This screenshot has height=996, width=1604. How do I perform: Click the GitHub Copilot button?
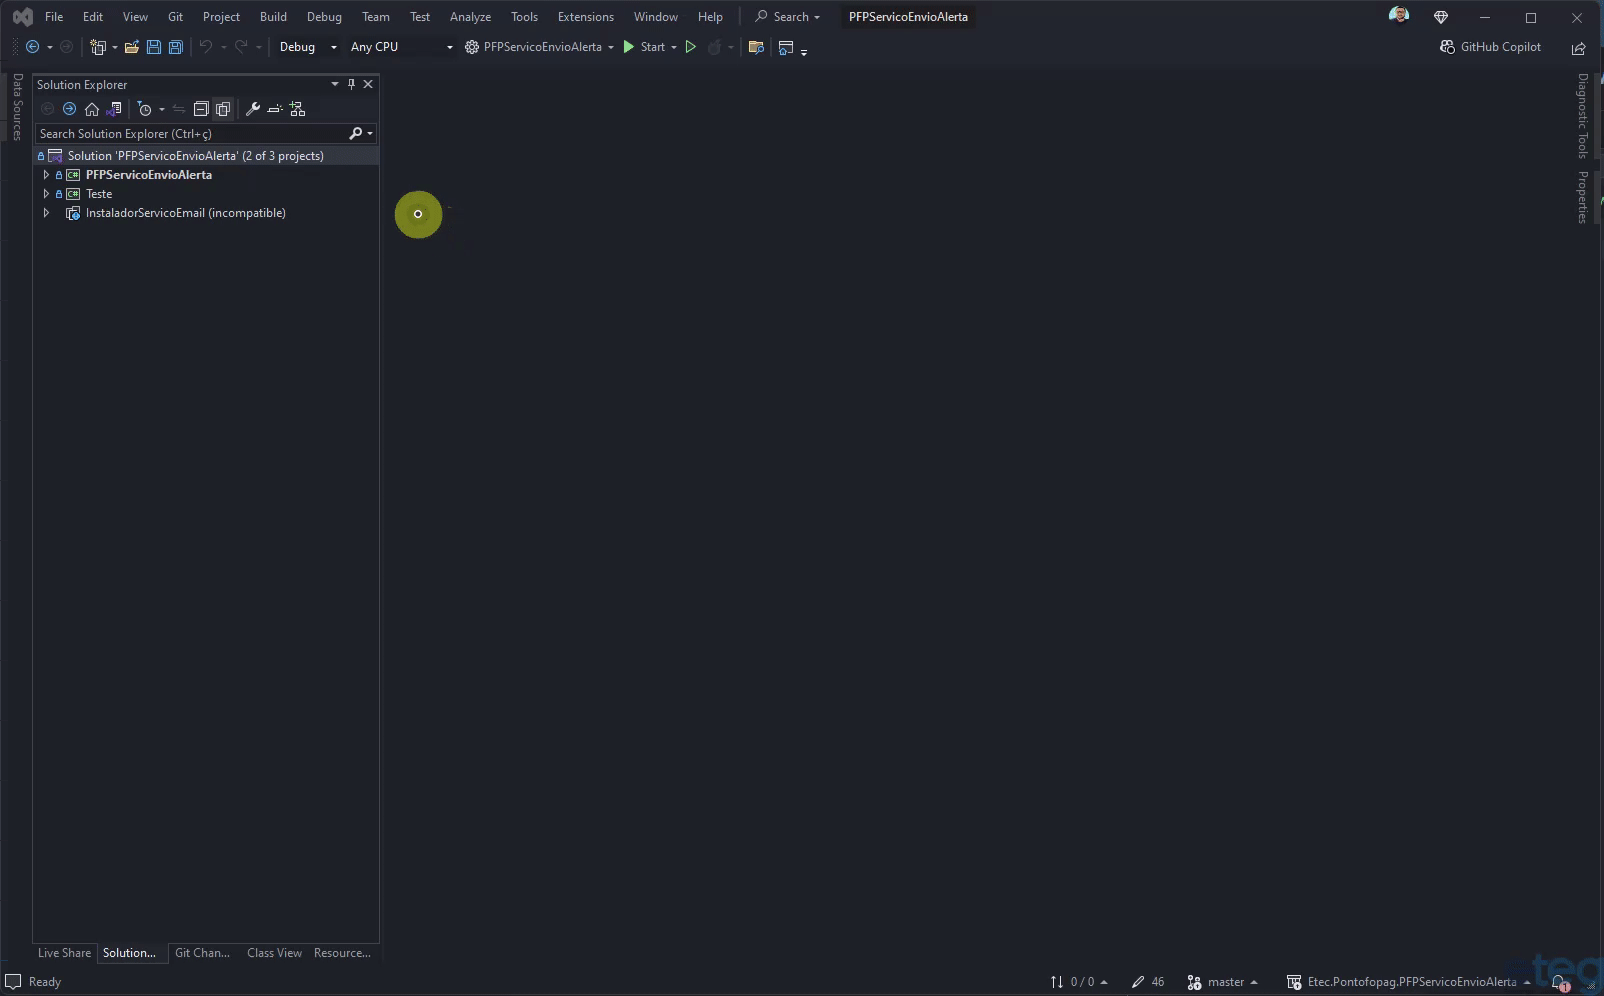click(1490, 47)
